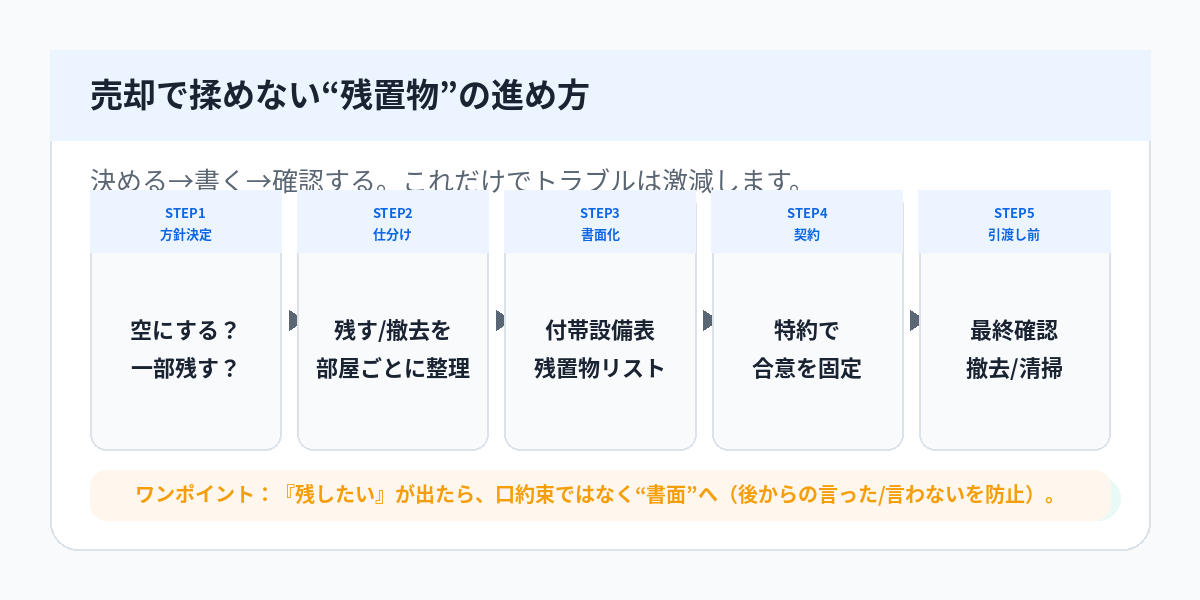Image resolution: width=1200 pixels, height=600 pixels.
Task: Select the 付帯設備表 text
Action: tap(600, 330)
